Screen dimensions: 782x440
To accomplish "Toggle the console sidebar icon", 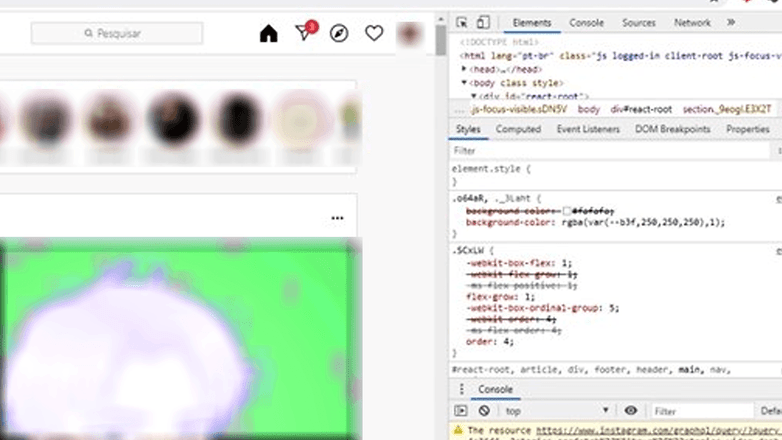I will (x=461, y=411).
